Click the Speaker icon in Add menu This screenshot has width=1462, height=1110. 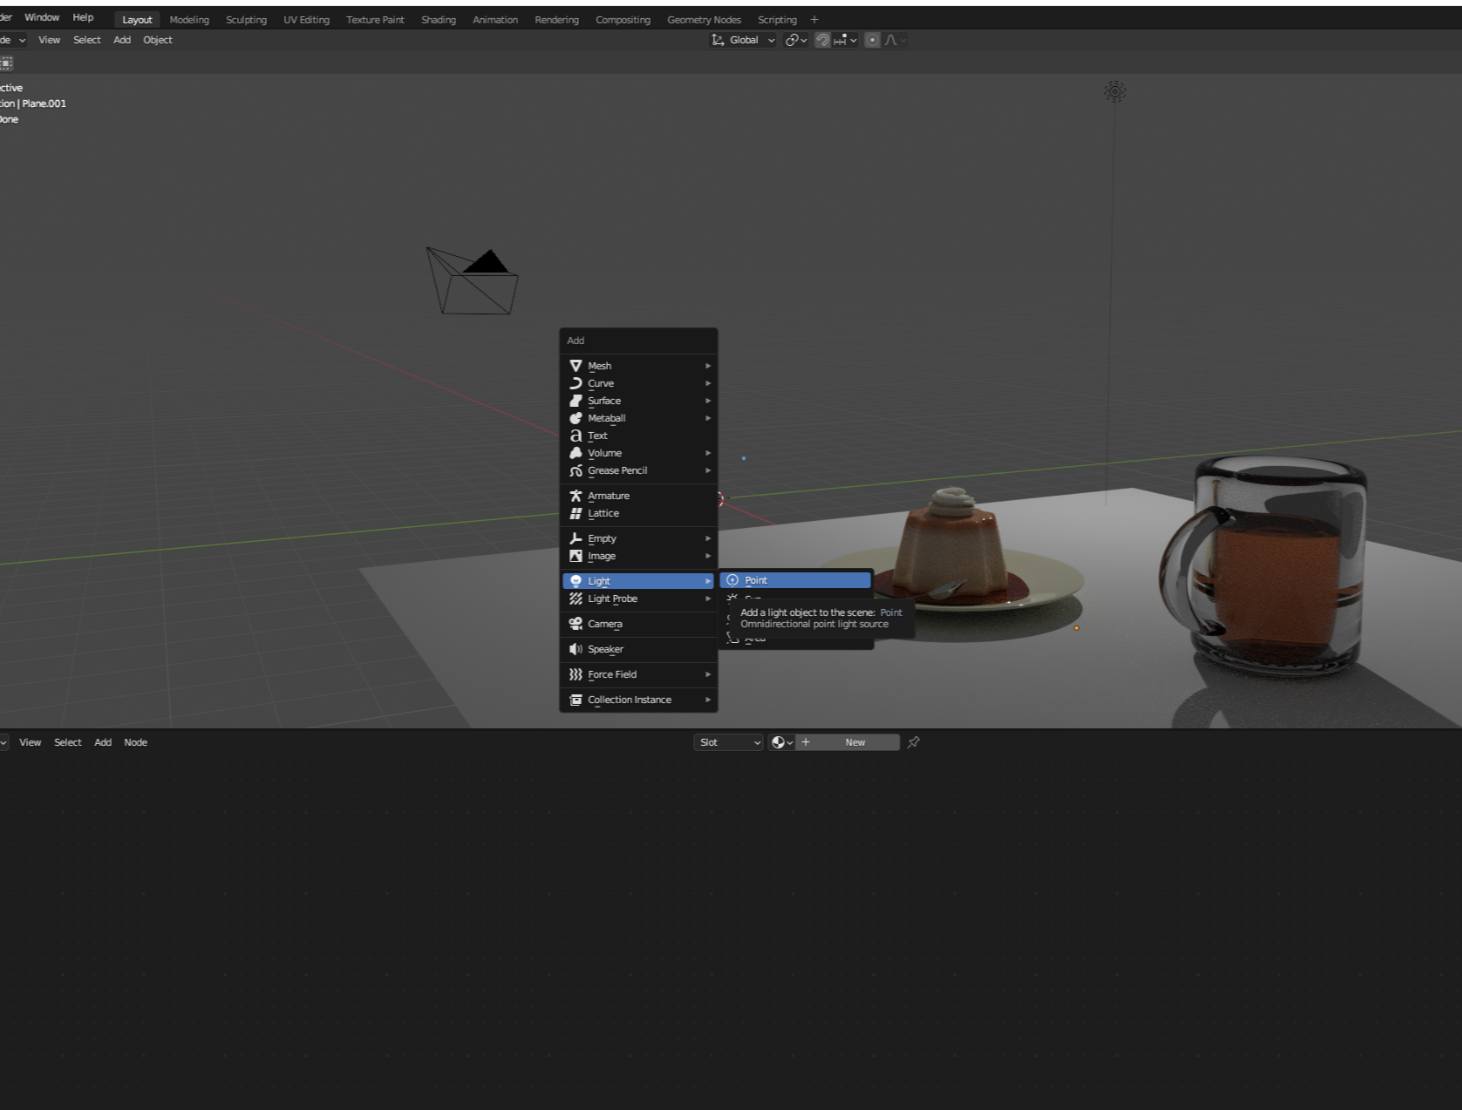tap(576, 649)
